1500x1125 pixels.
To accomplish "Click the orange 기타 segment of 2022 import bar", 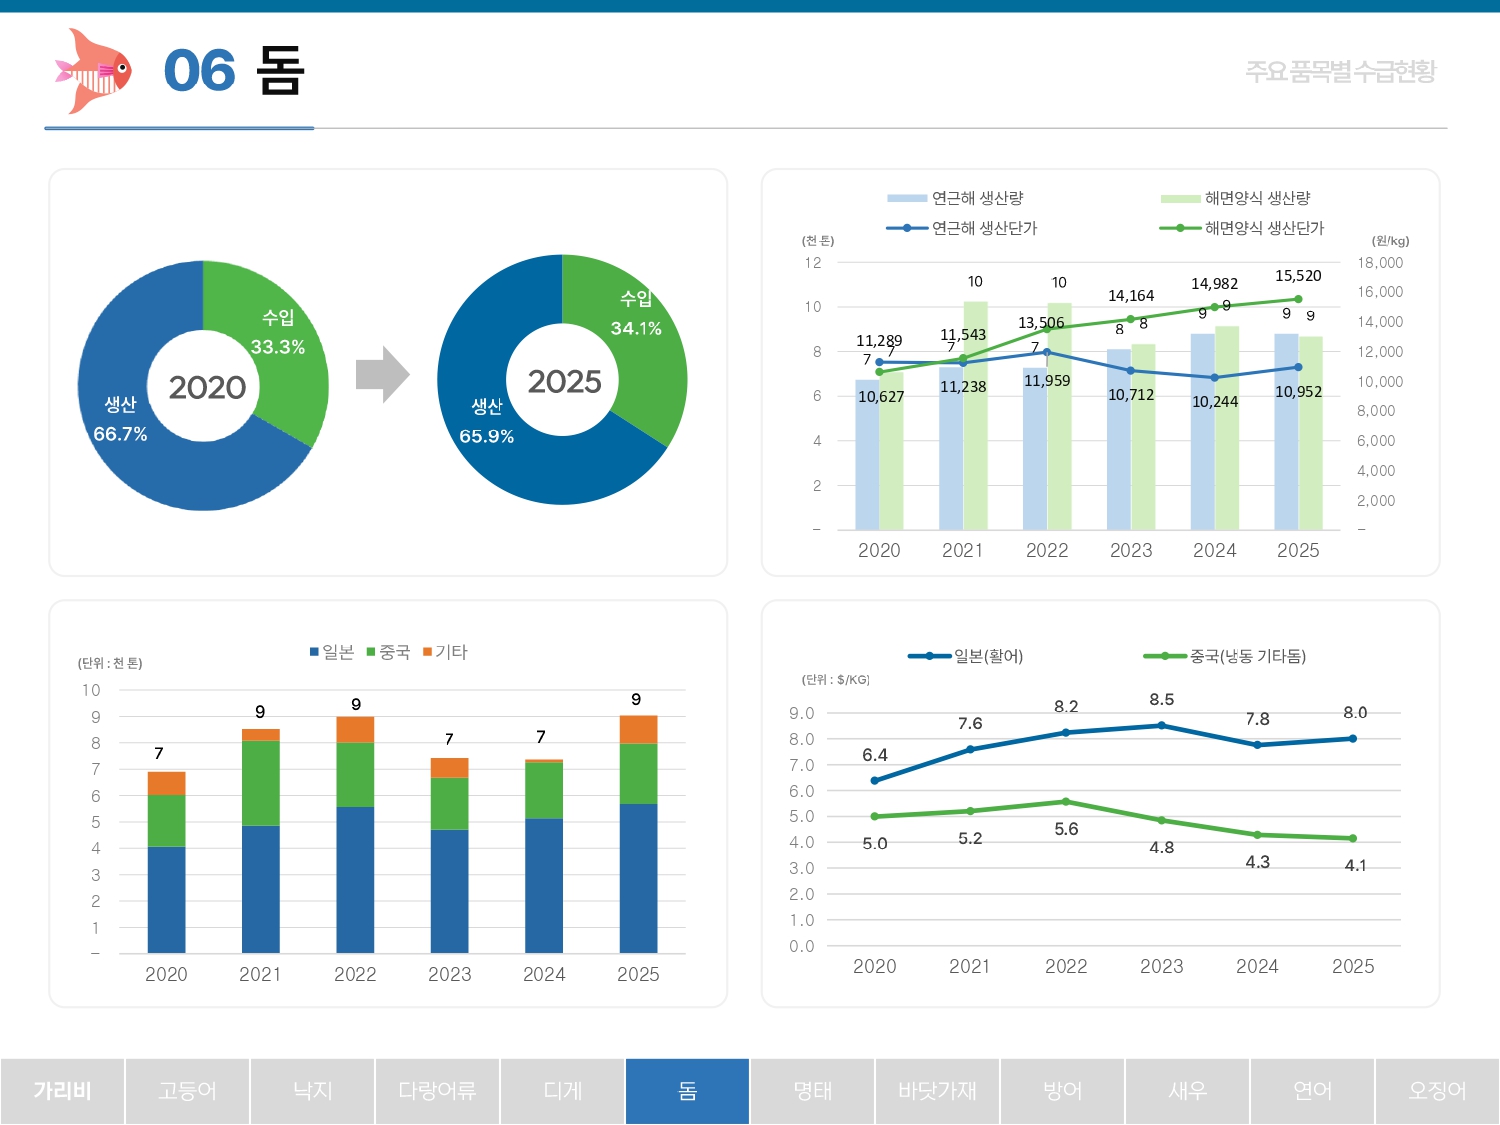I will pyautogui.click(x=355, y=729).
